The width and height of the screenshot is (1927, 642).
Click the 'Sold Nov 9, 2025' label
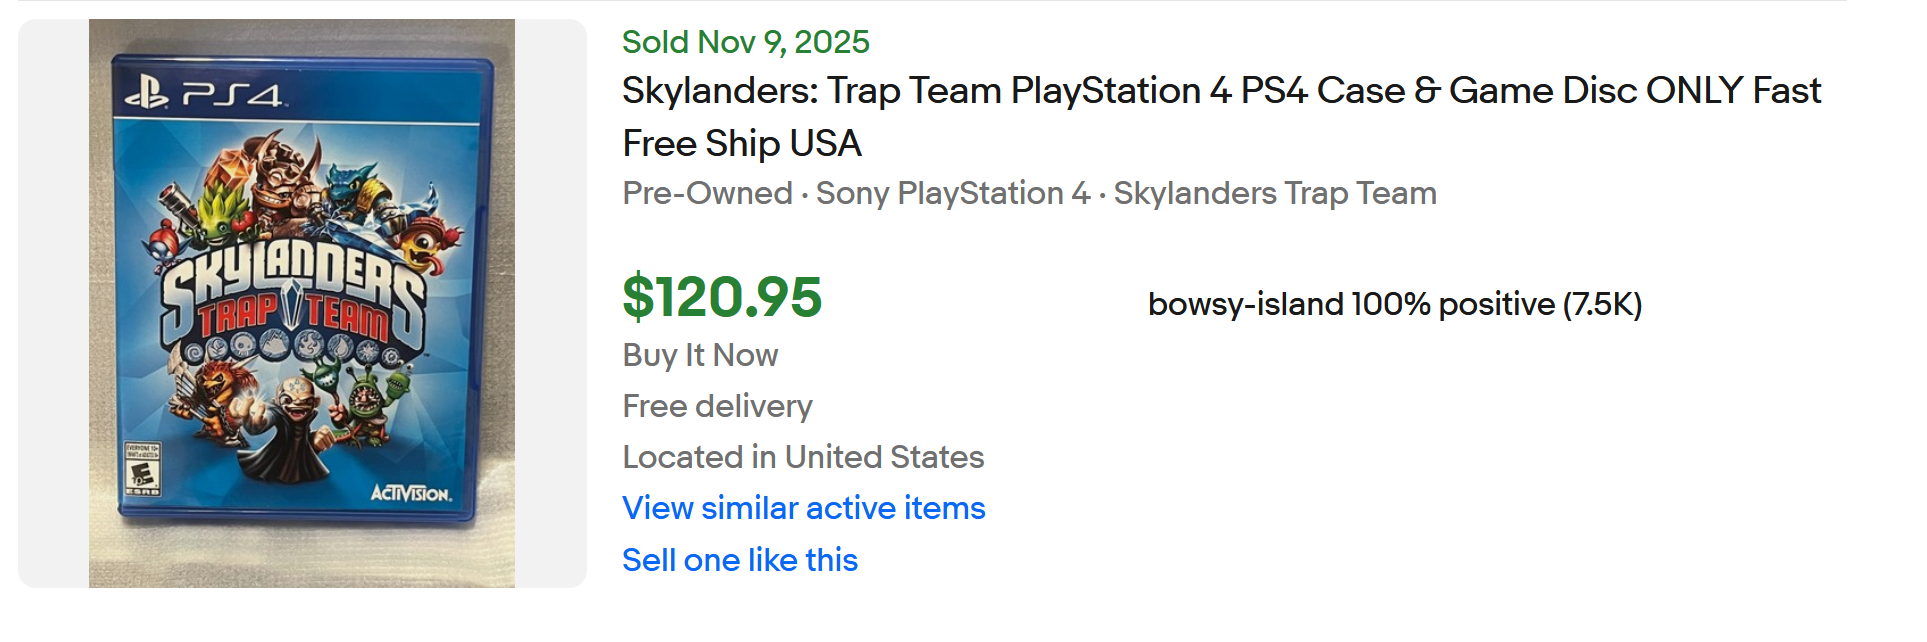[x=745, y=42]
